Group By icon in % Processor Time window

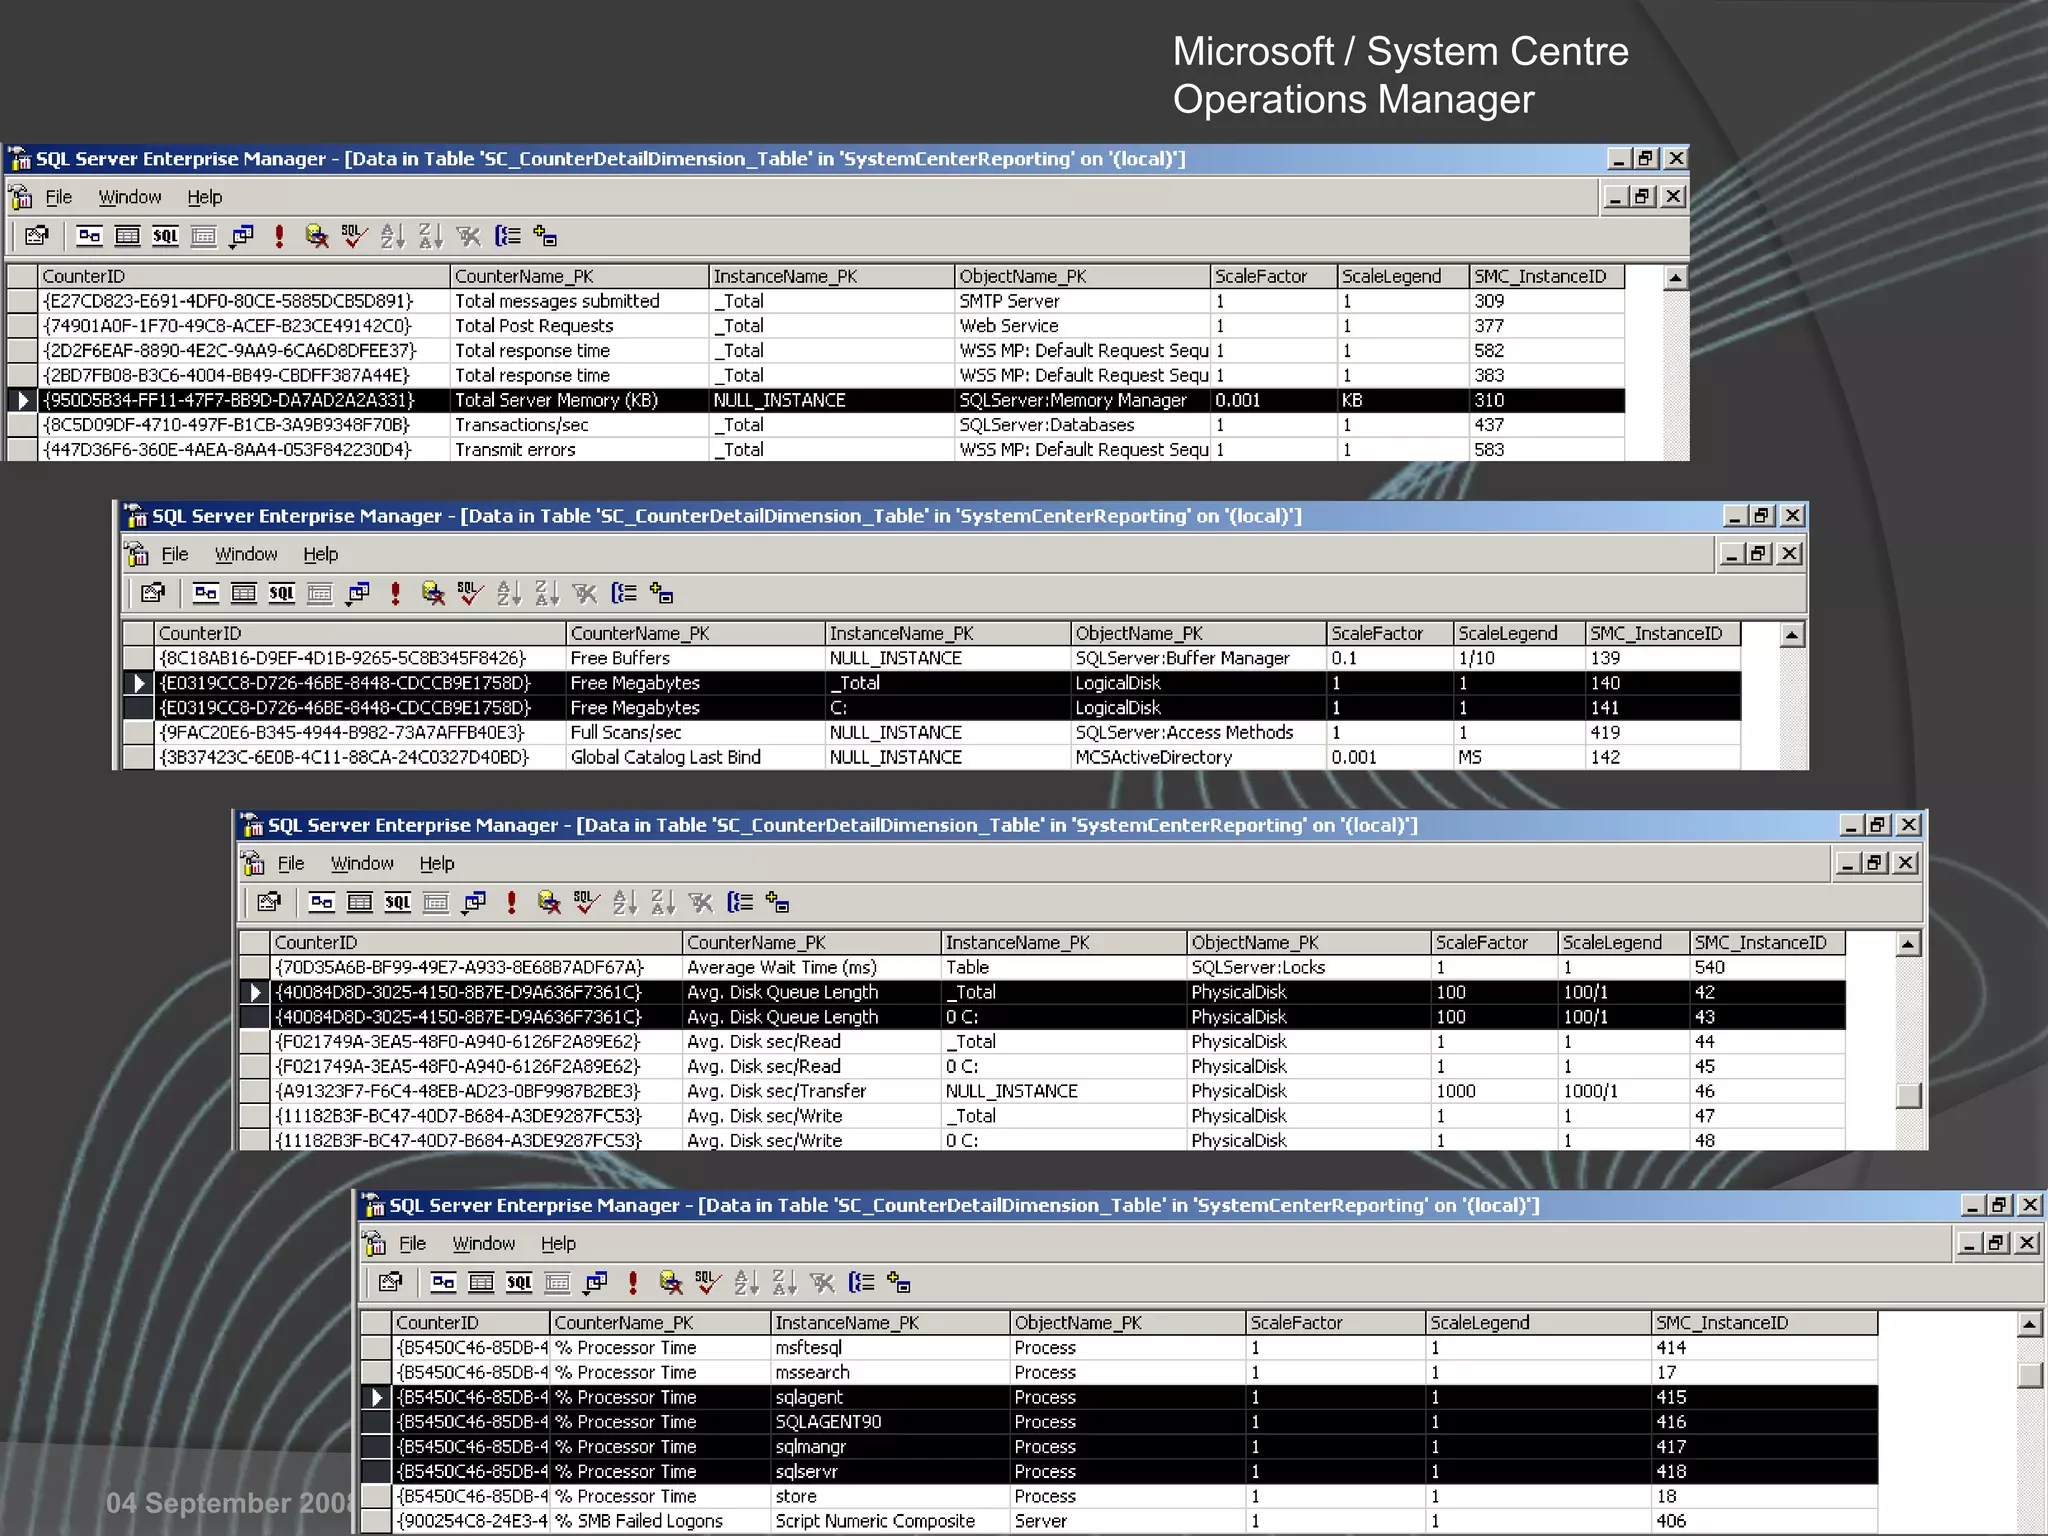(x=860, y=1282)
